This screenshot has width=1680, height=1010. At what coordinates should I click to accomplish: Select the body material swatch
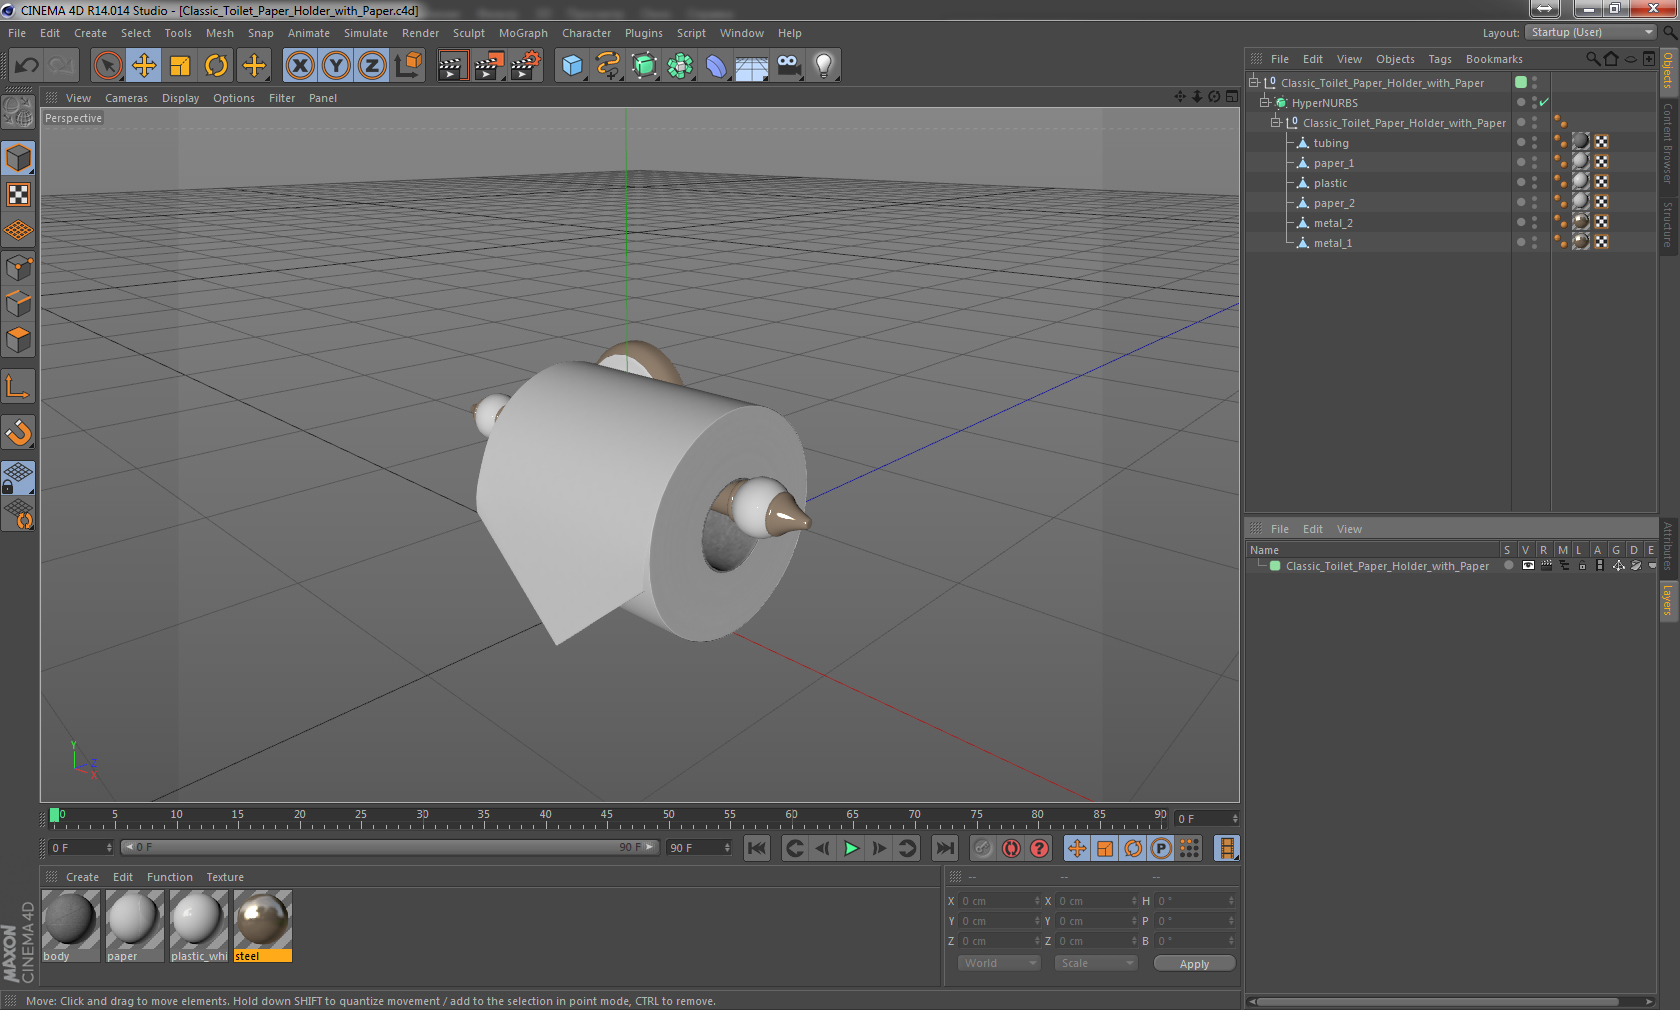pyautogui.click(x=70, y=926)
